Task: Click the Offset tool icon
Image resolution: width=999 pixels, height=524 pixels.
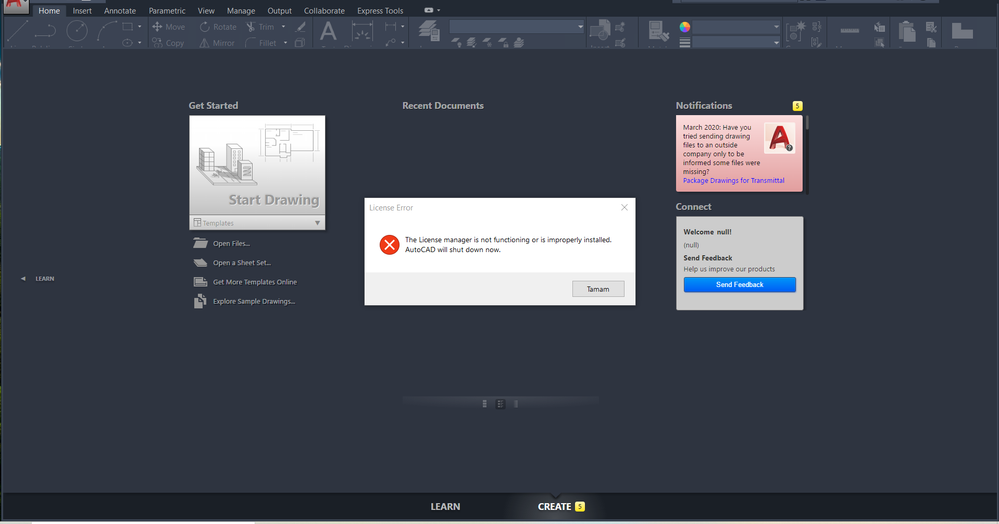Action: (300, 43)
